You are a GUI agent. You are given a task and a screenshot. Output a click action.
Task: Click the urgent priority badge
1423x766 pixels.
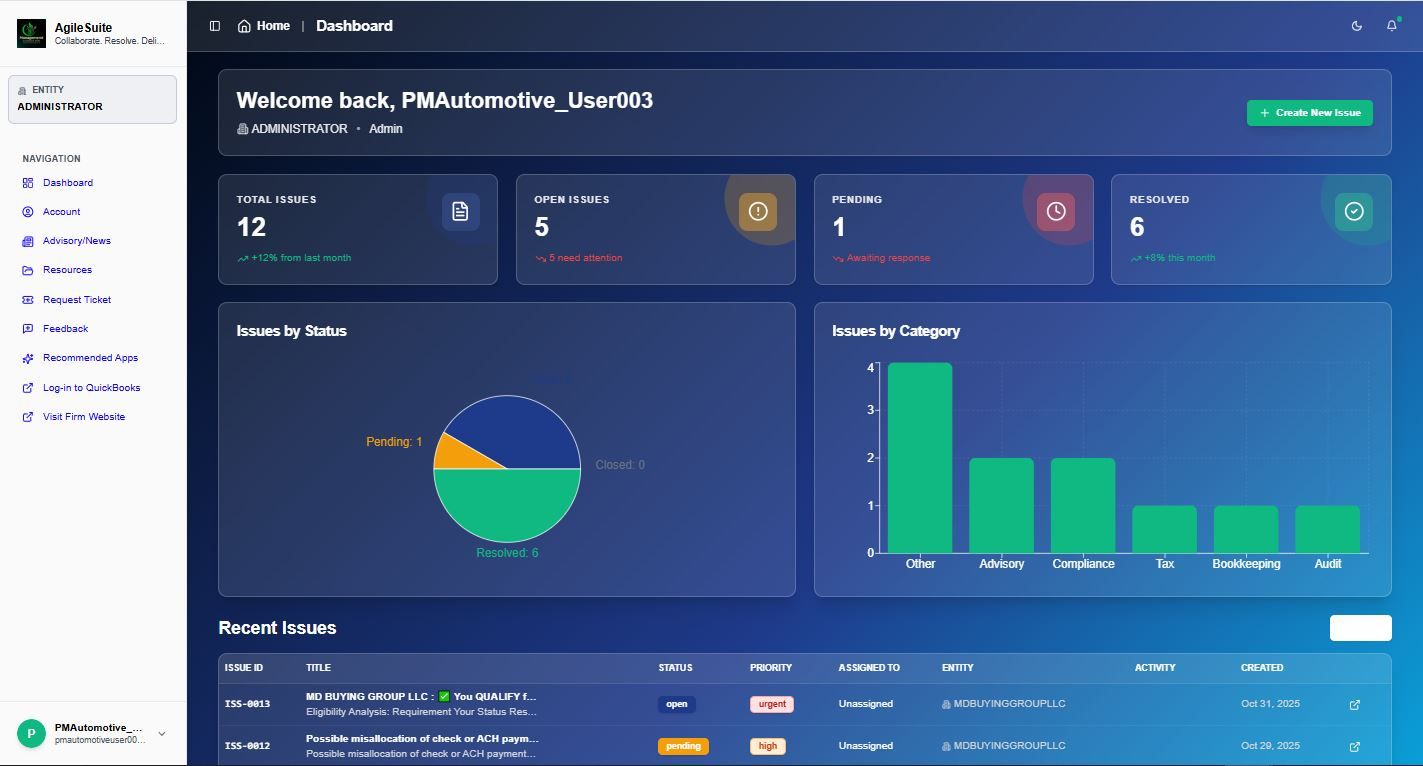[772, 704]
